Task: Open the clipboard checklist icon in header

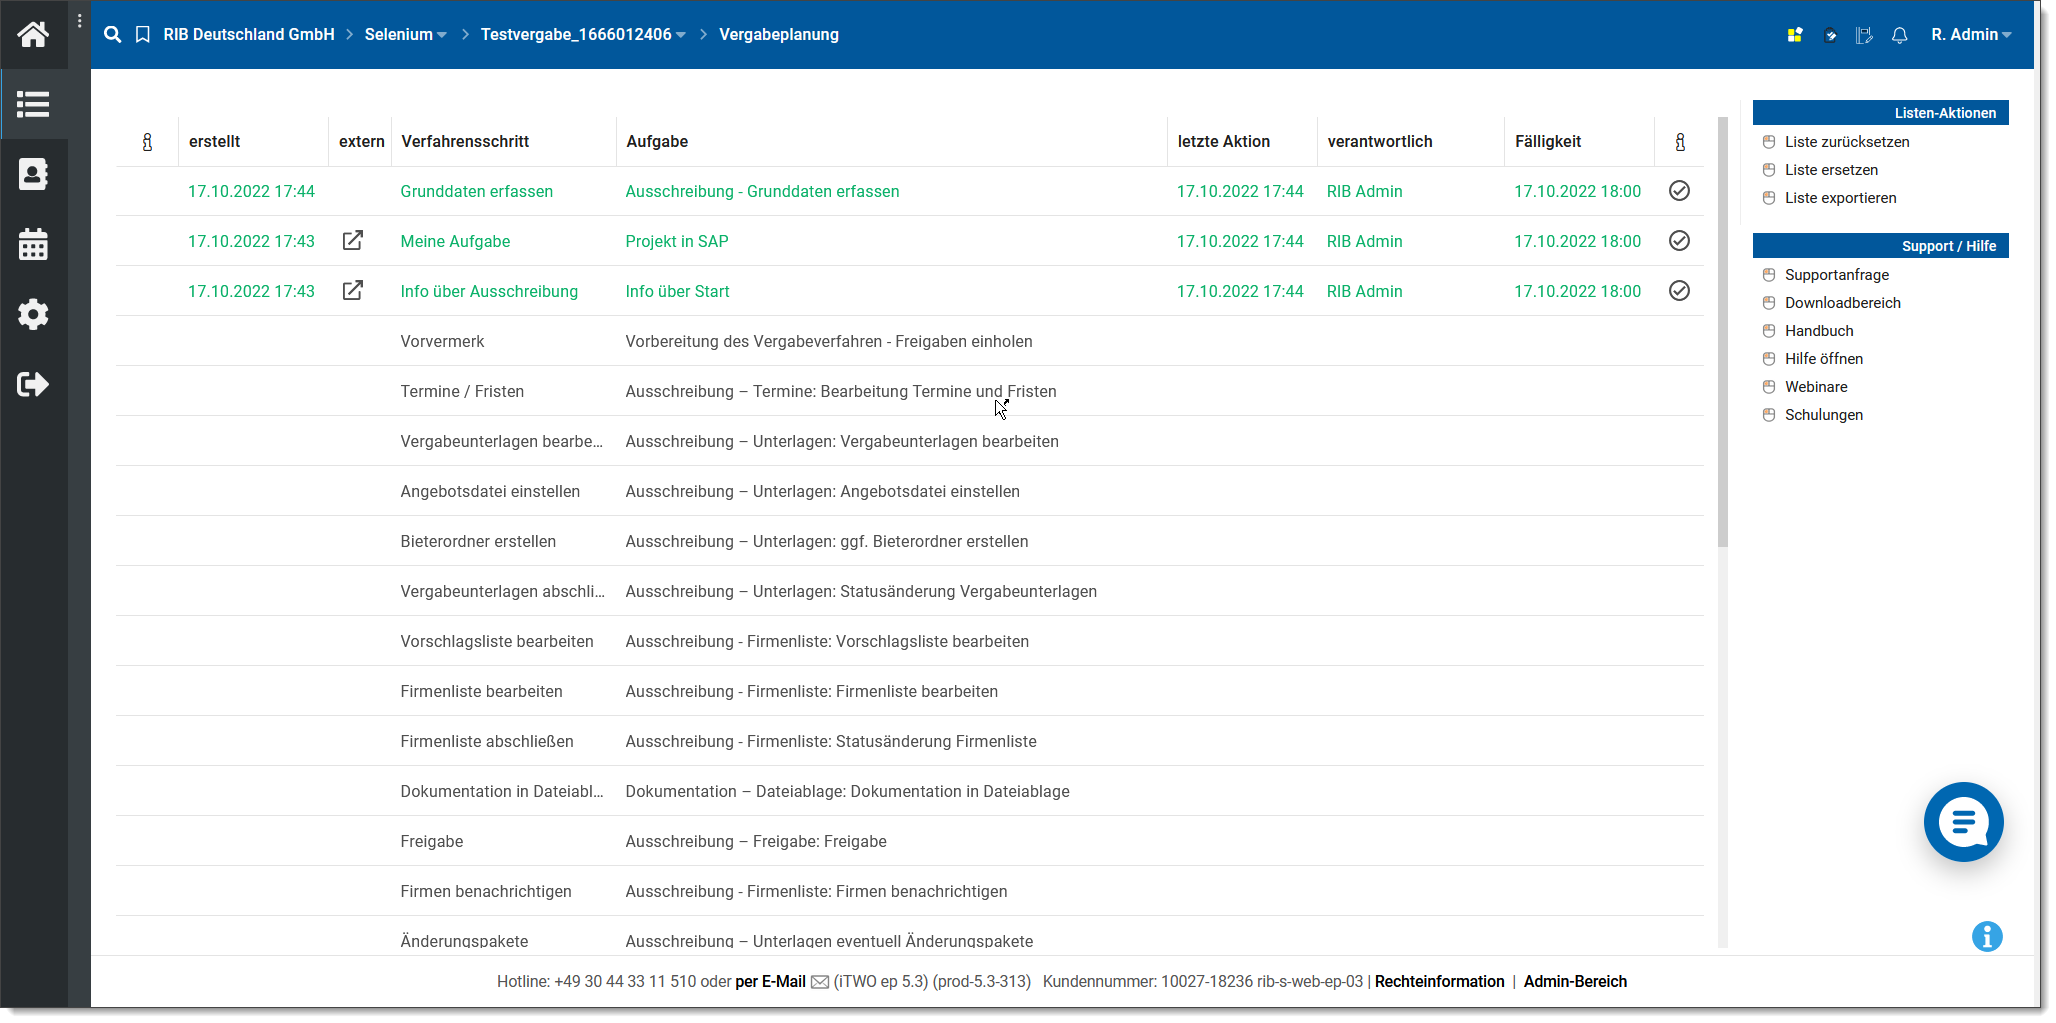Action: pos(1830,35)
